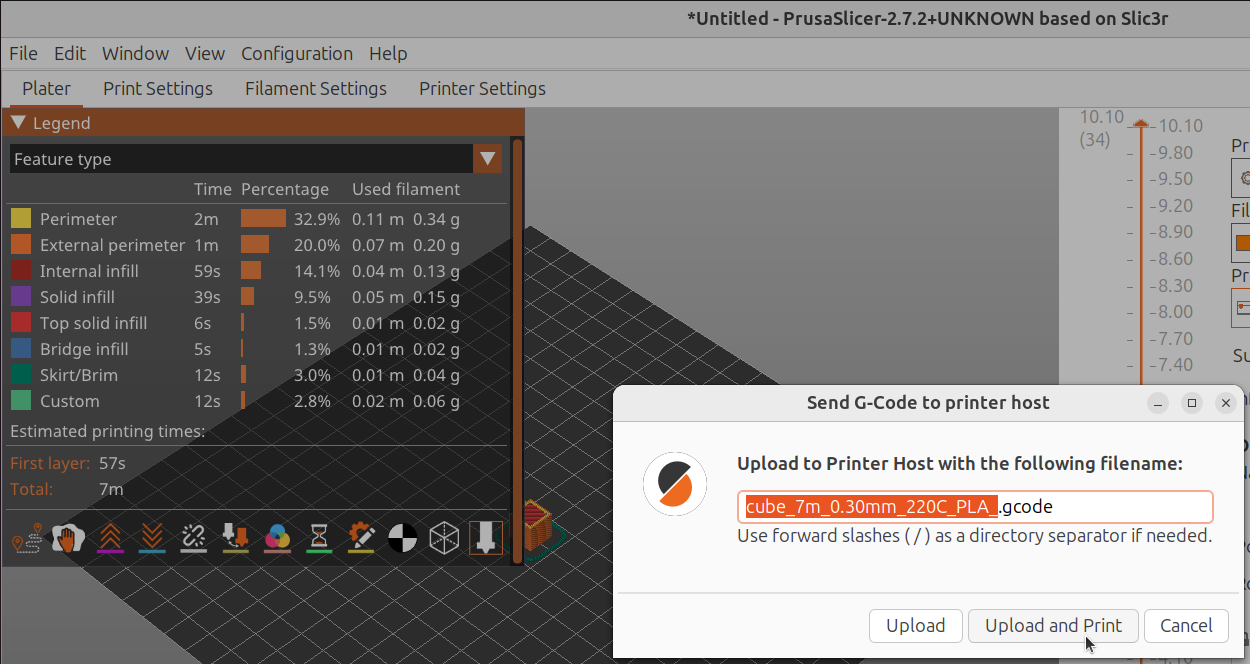1250x664 pixels.
Task: Click the Used filament column header
Action: pyautogui.click(x=406, y=189)
